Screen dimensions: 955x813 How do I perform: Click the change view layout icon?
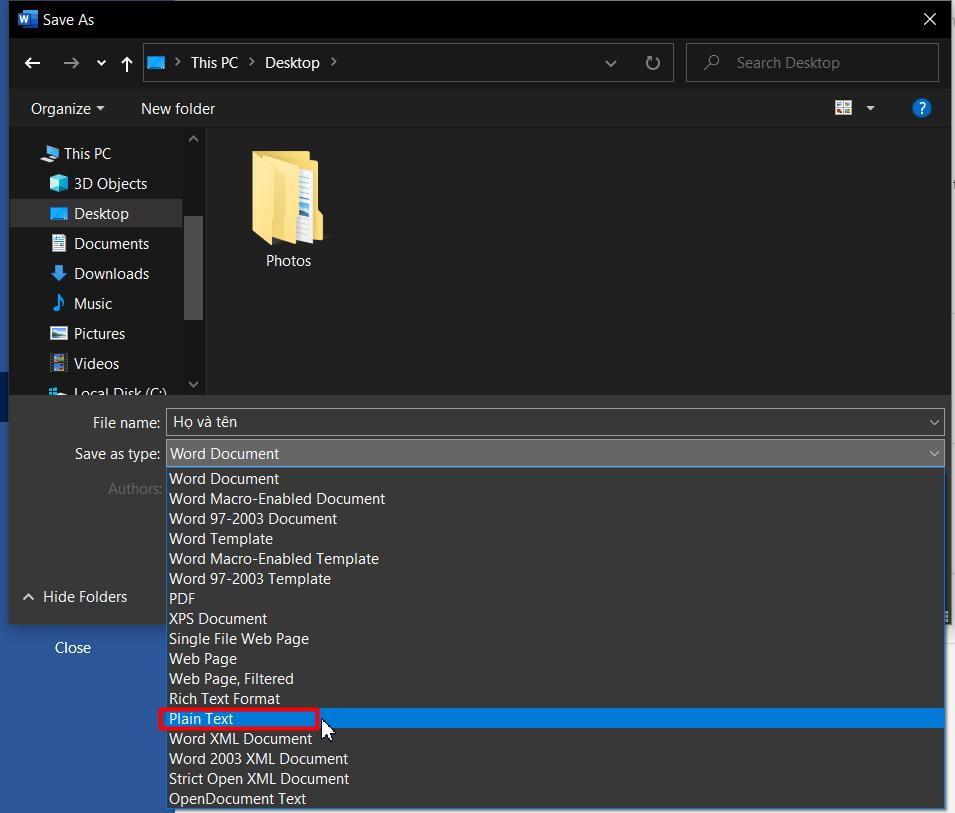[x=845, y=107]
